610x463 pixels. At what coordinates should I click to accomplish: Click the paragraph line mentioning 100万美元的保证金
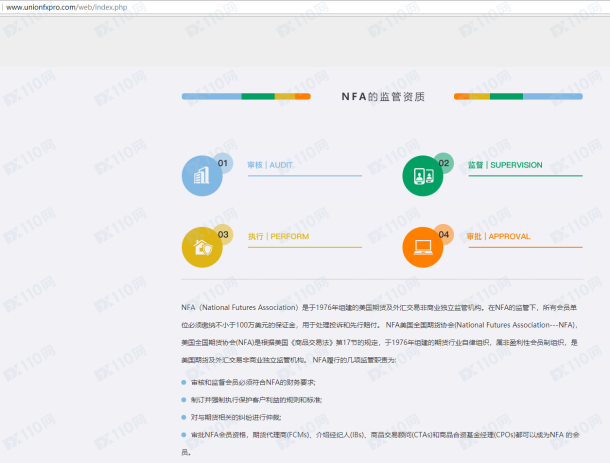tap(380, 325)
